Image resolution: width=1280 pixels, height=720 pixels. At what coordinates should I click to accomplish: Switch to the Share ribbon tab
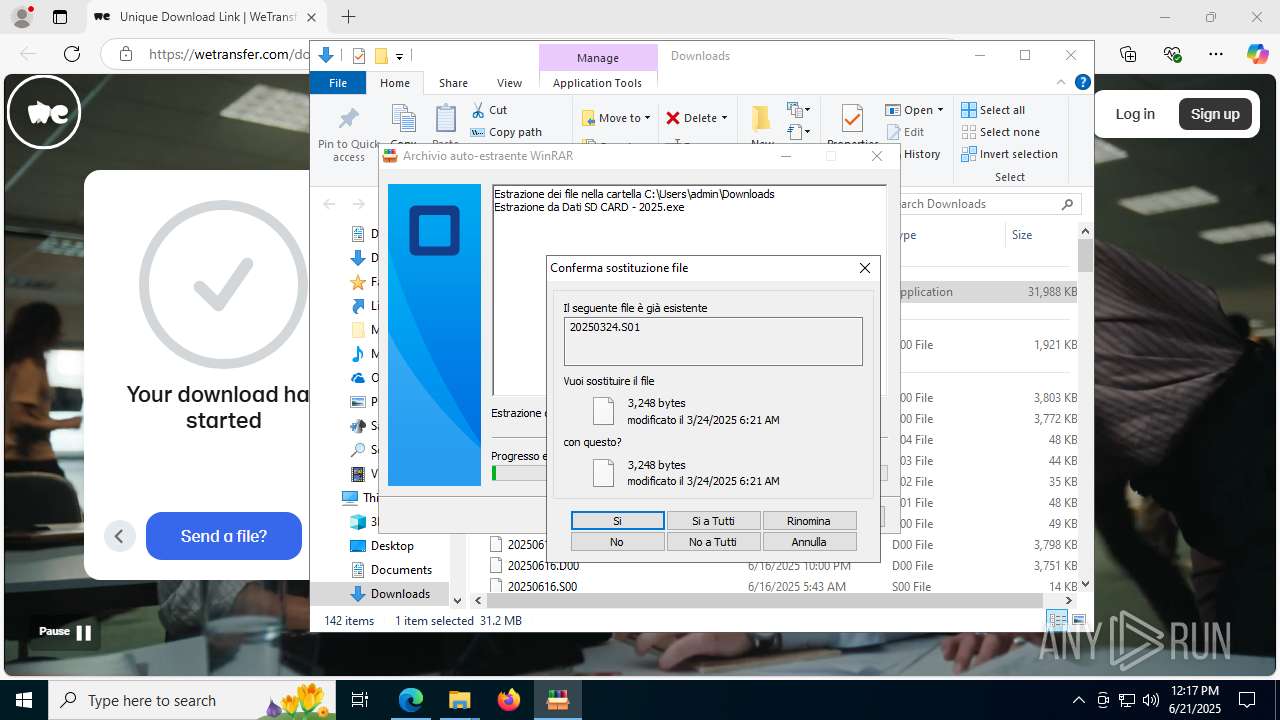coord(453,83)
